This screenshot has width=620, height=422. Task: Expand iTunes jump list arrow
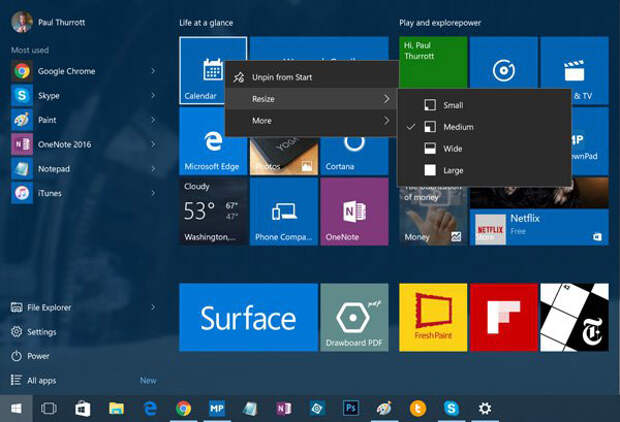[x=153, y=193]
